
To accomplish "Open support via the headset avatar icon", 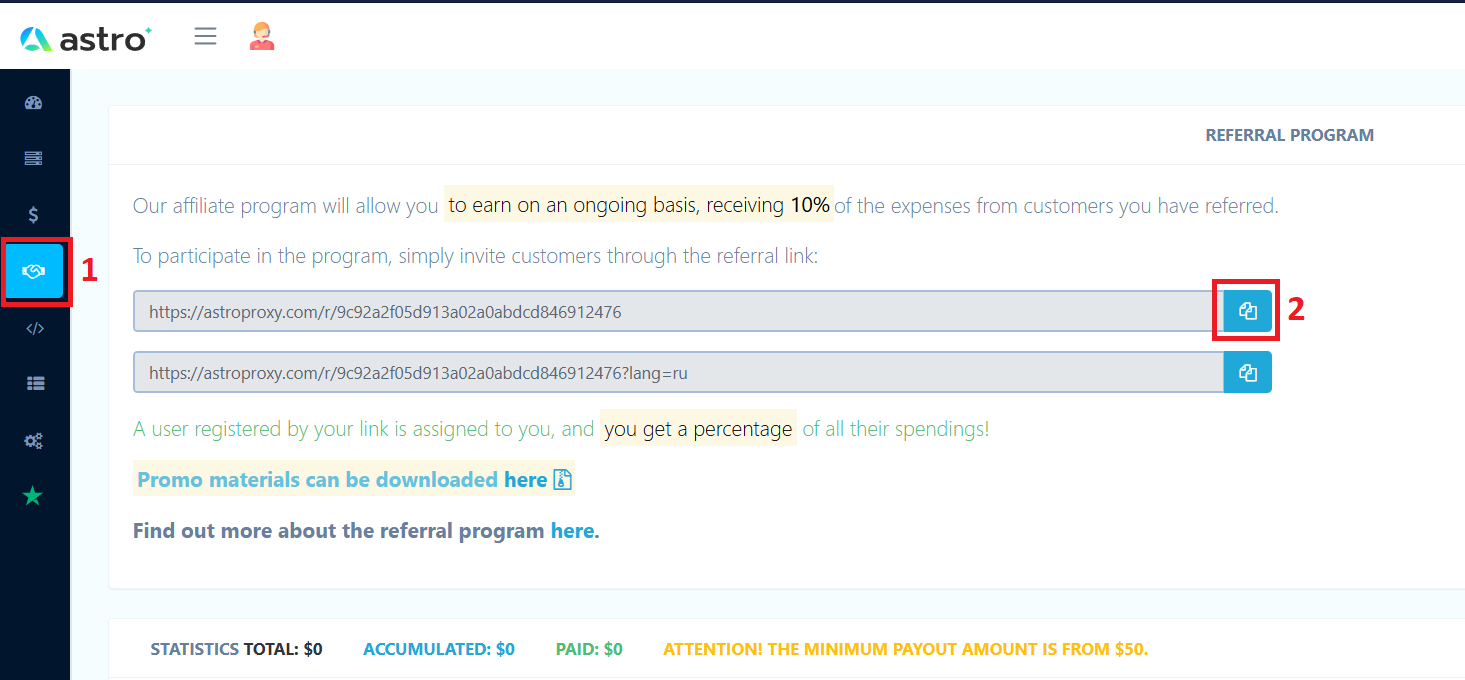I will [261, 36].
